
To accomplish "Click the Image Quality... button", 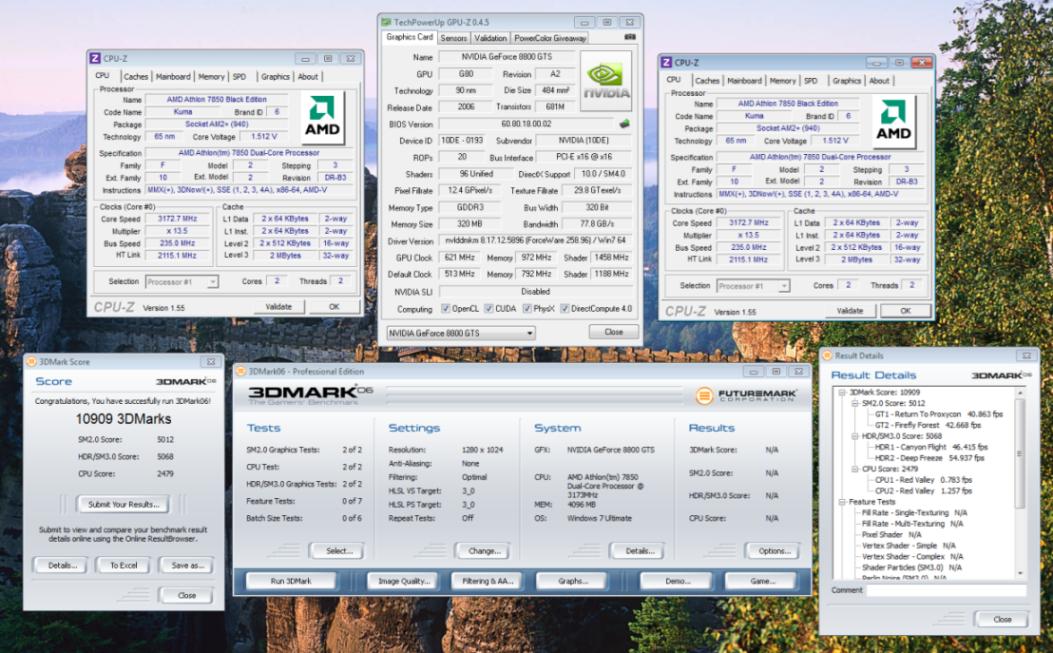I will click(x=403, y=581).
